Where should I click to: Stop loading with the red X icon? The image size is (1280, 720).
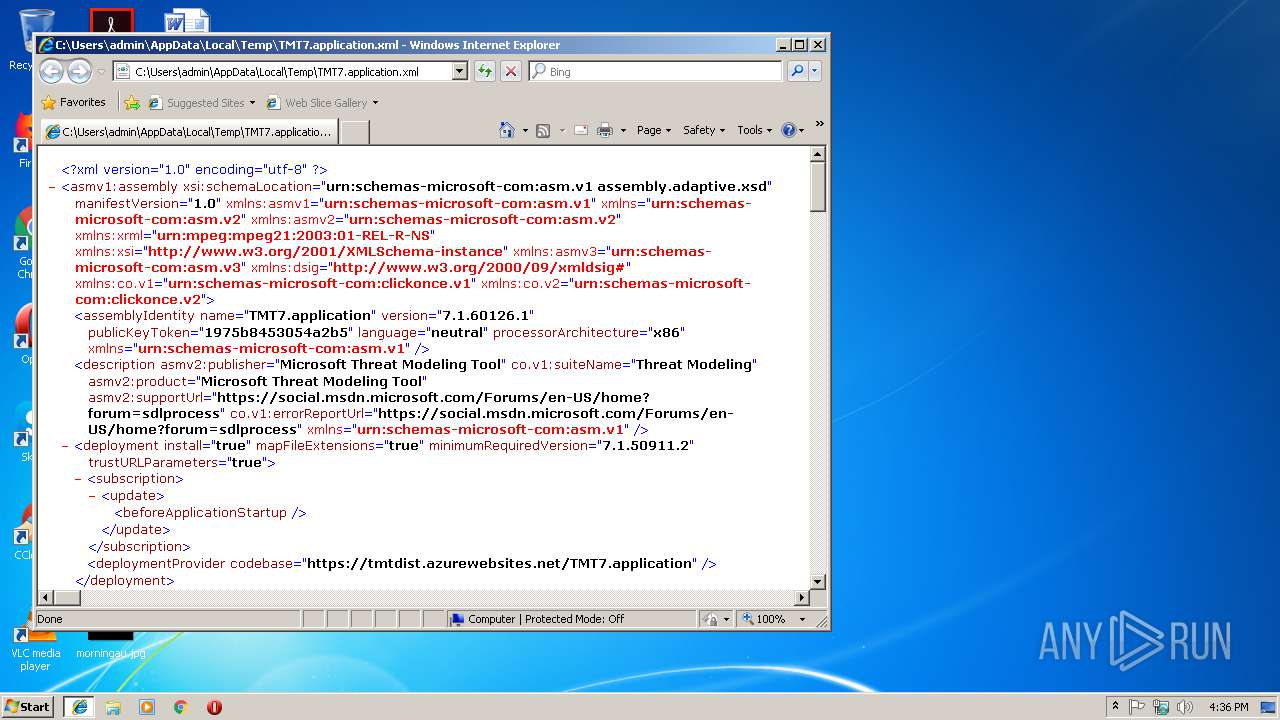[x=511, y=71]
